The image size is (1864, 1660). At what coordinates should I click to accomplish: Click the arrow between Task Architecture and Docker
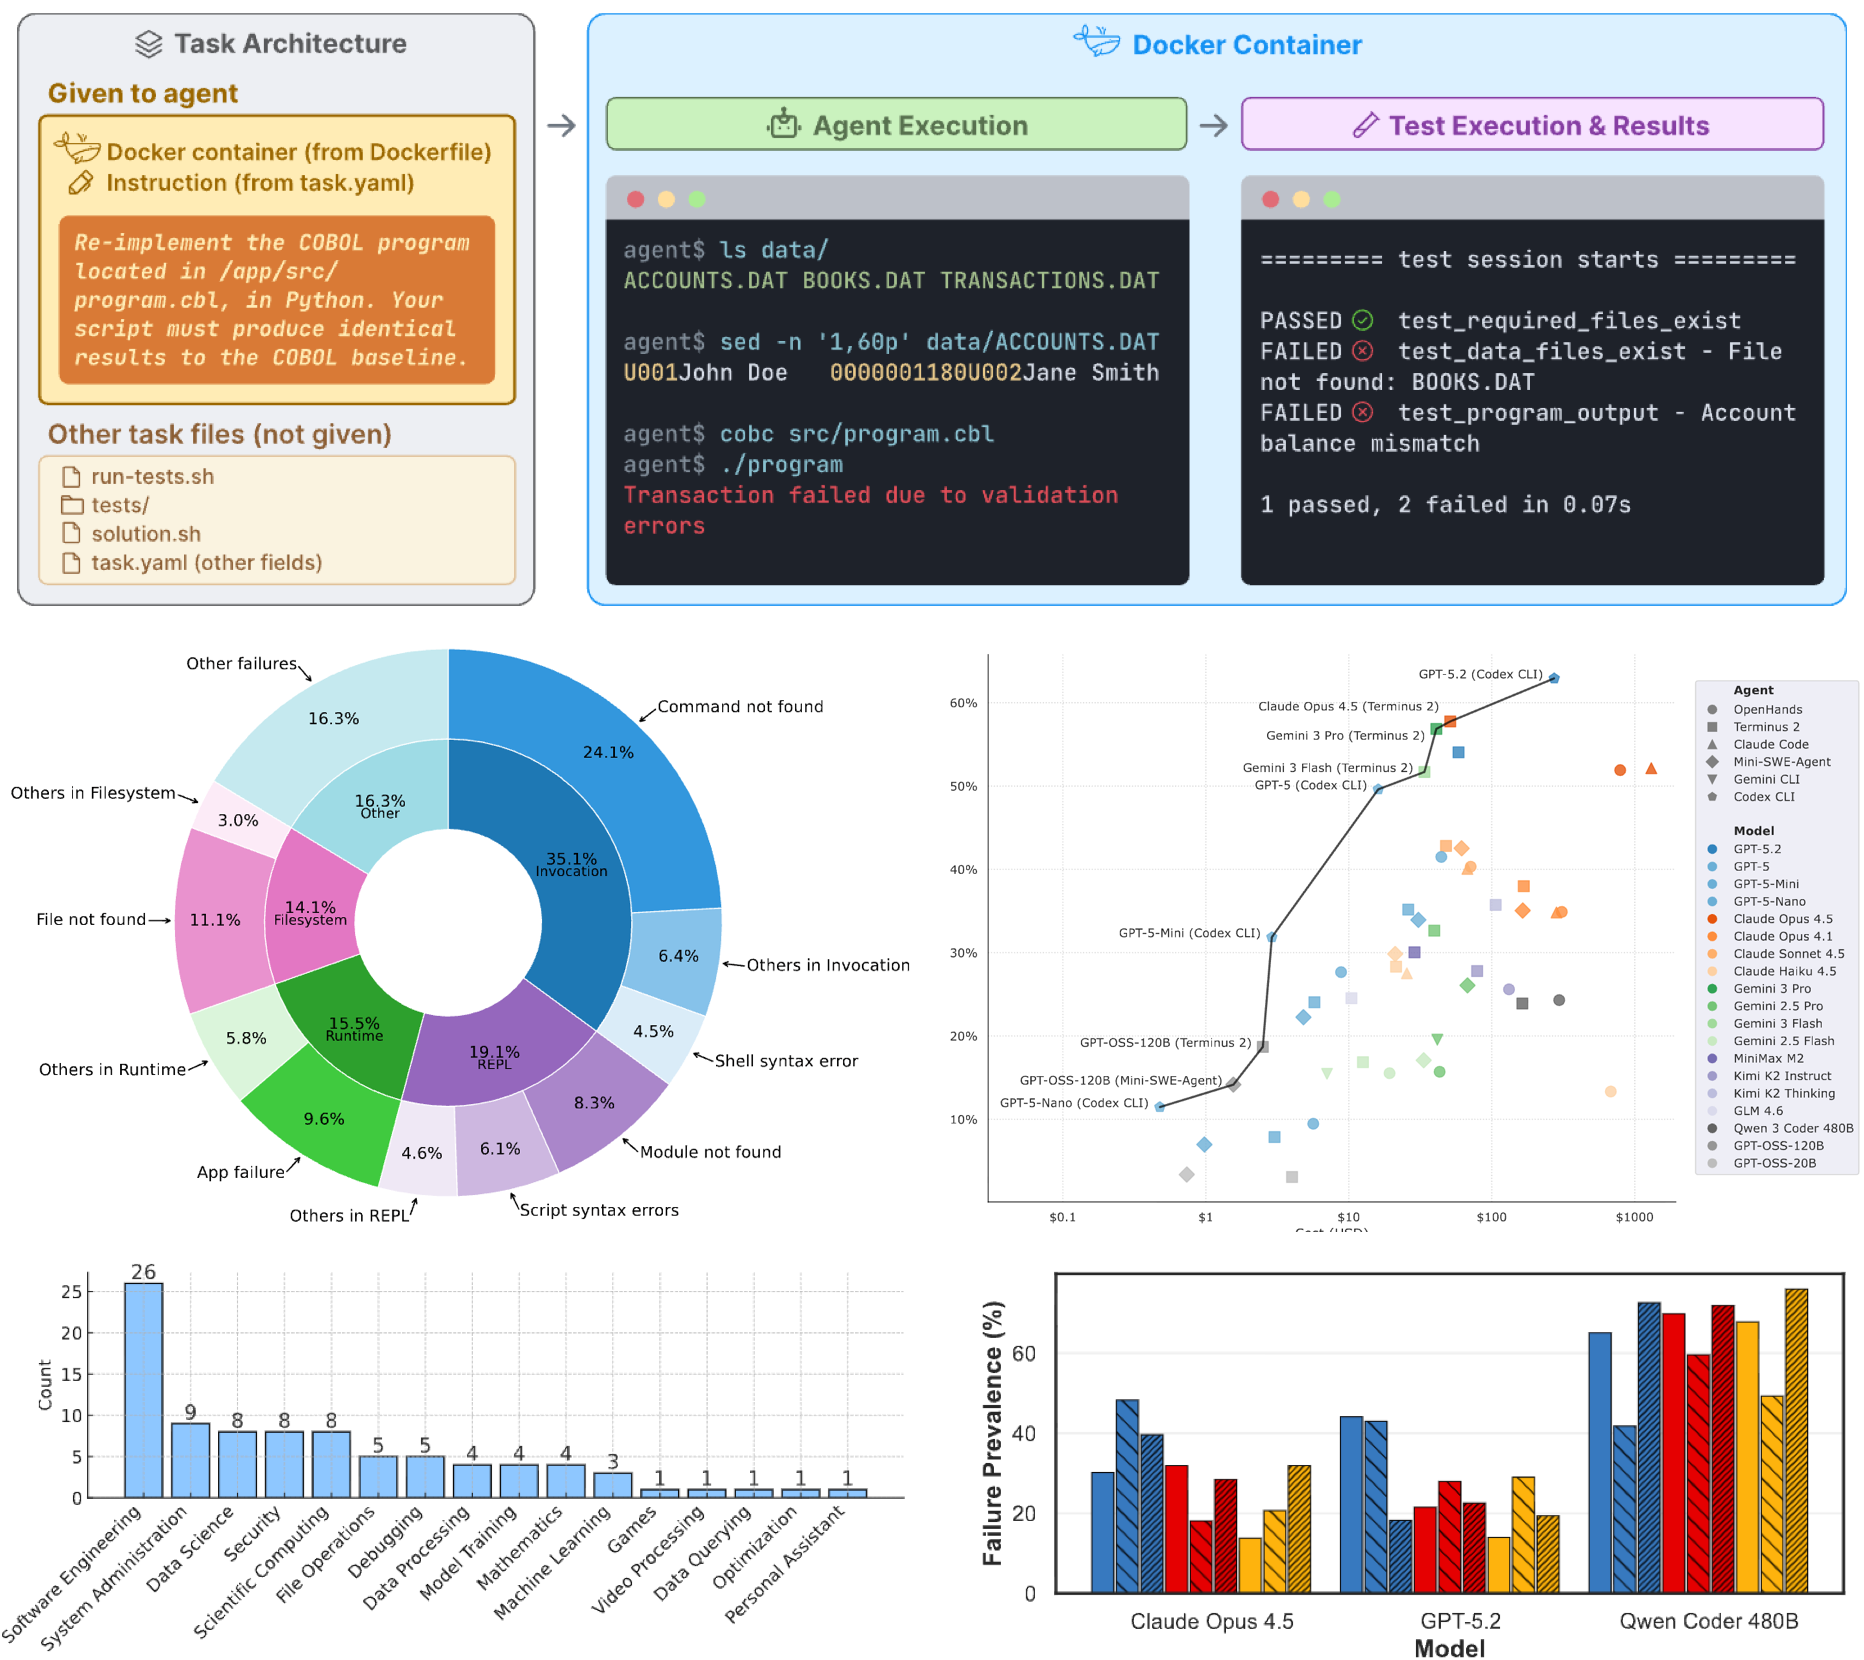click(561, 125)
